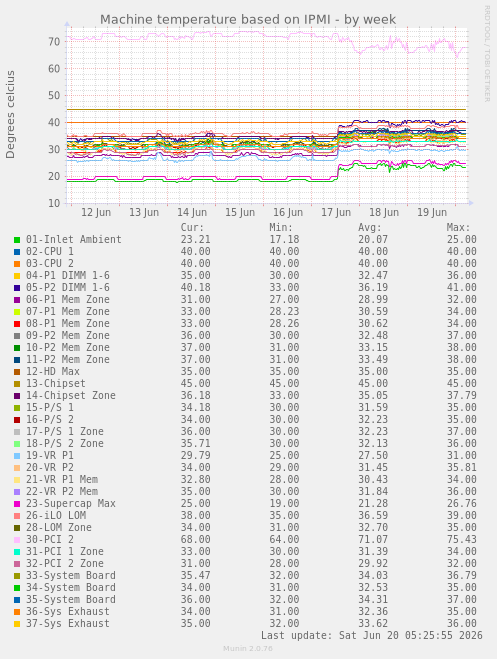Click the 'Max:' column header
This screenshot has width=497, height=659.
(x=458, y=228)
